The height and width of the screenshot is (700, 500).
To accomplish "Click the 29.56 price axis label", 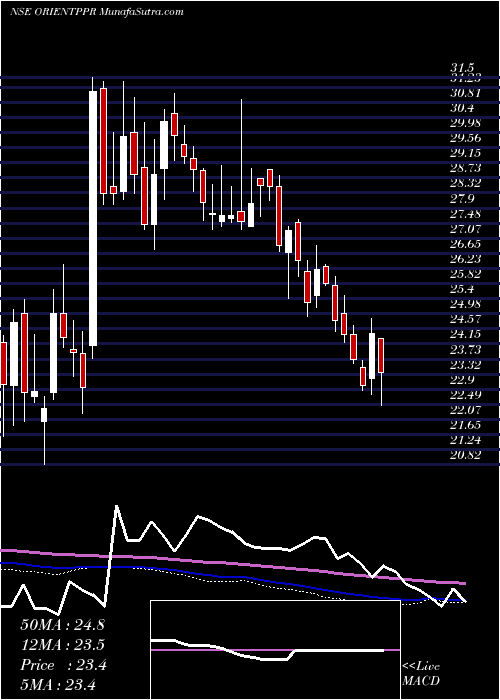I will 465,138.
